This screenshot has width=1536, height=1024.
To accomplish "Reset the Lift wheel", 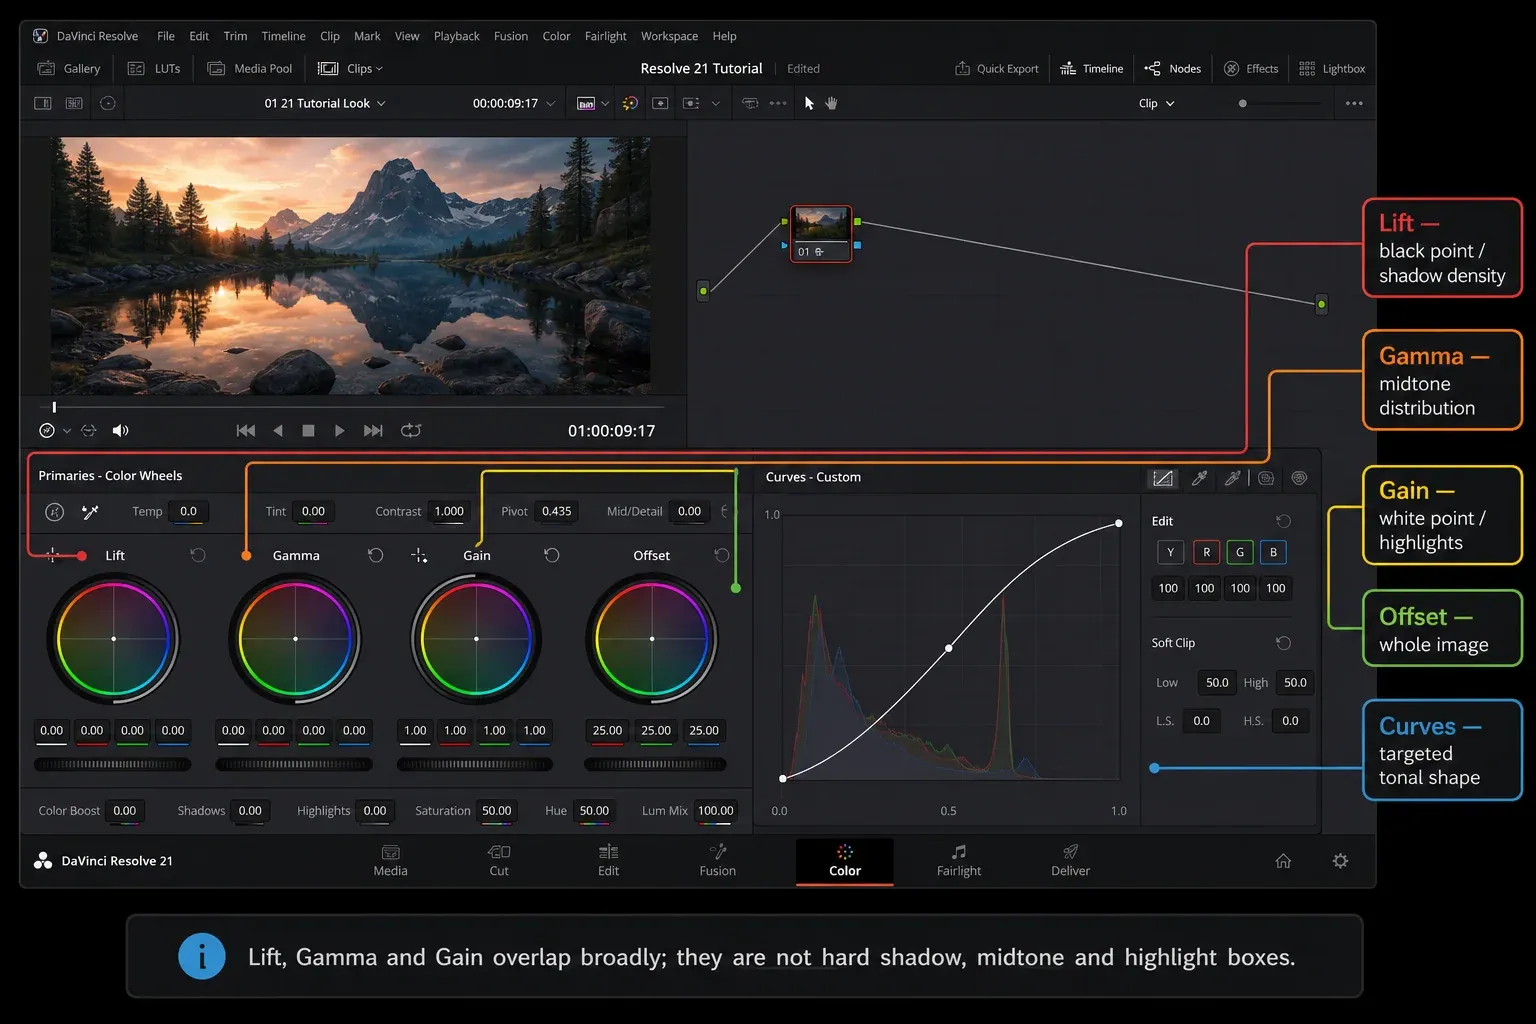I will (198, 555).
